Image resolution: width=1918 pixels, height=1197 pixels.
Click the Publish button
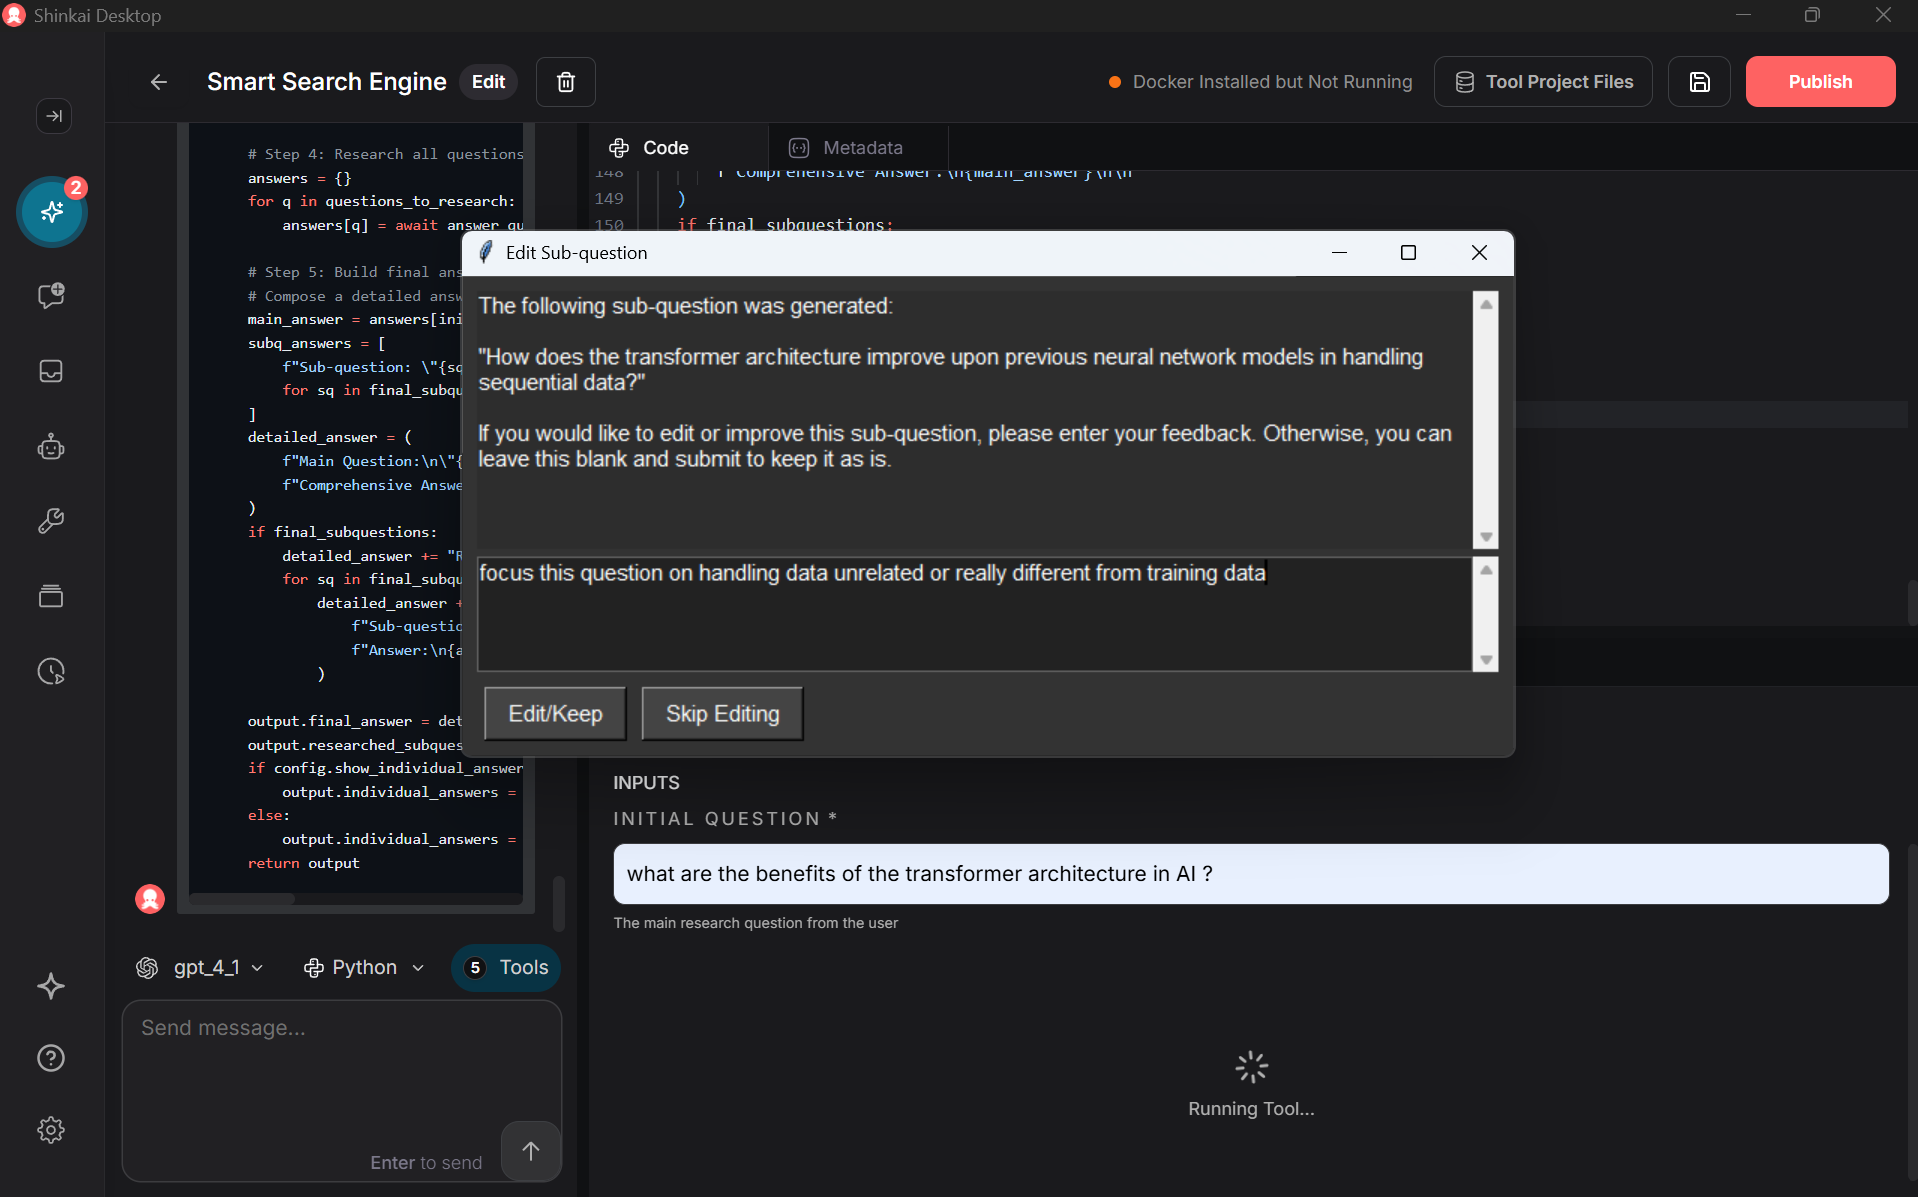click(1819, 82)
